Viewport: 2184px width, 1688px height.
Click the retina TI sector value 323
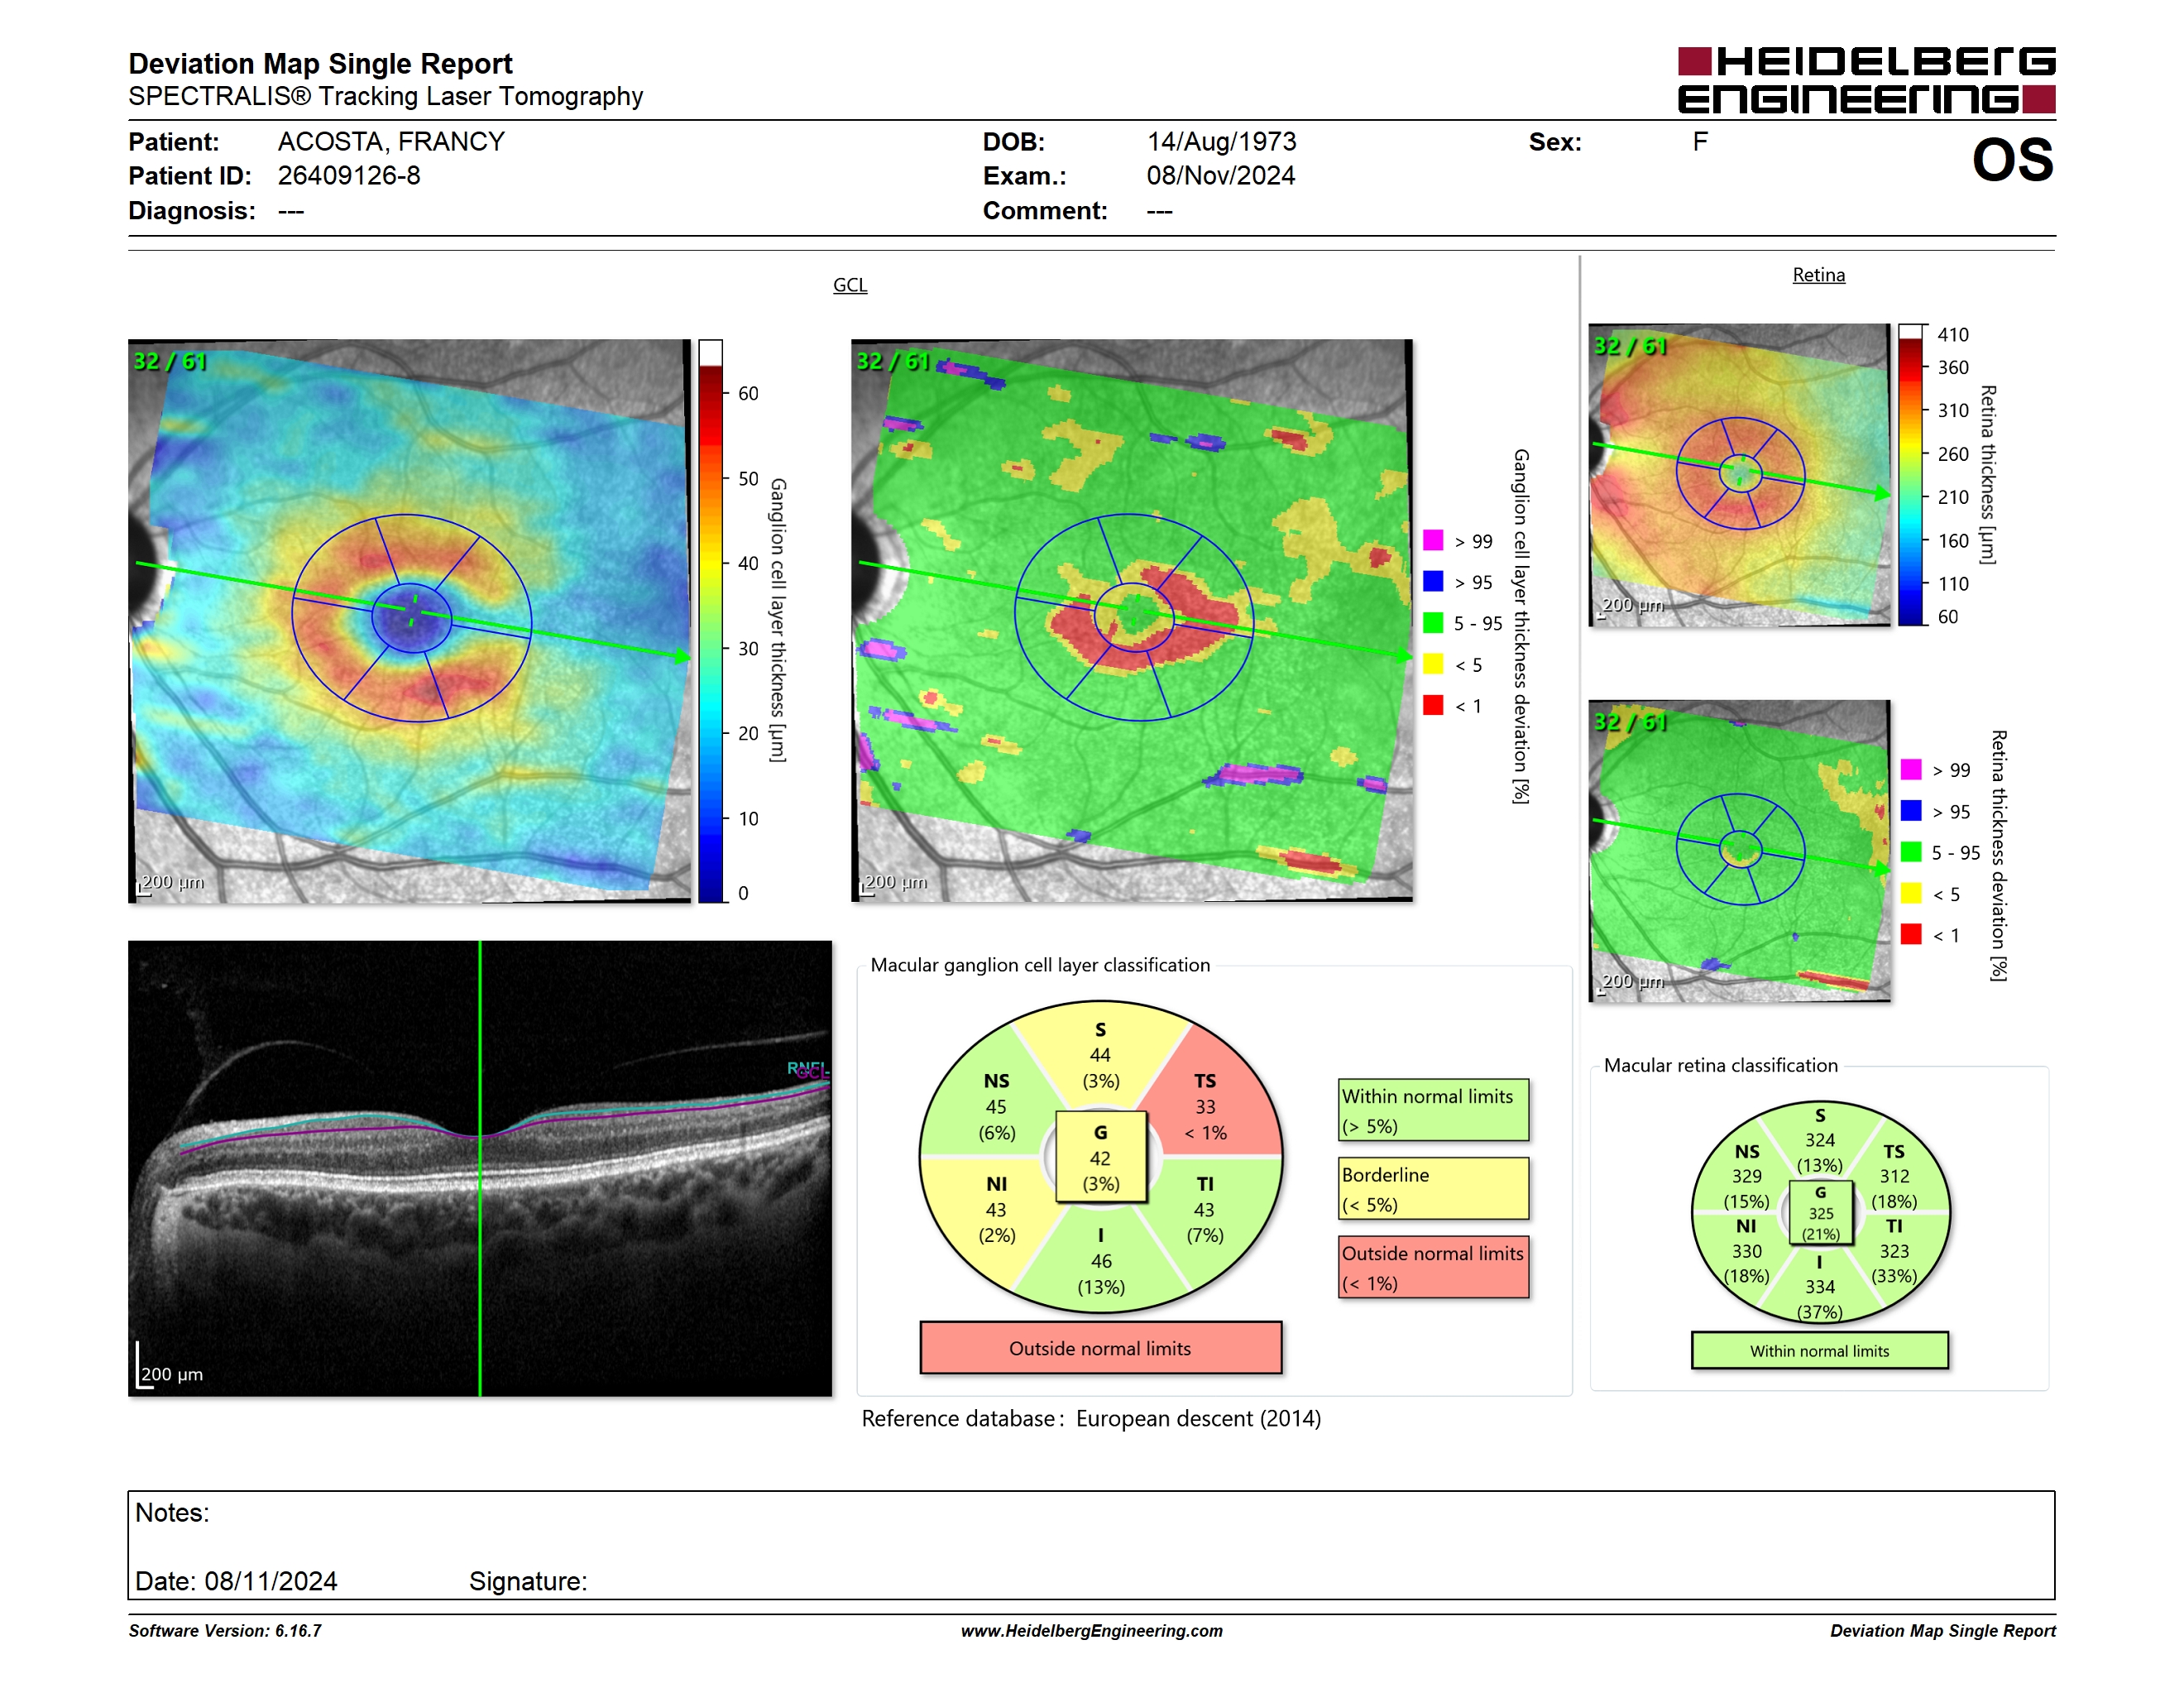1893,1251
